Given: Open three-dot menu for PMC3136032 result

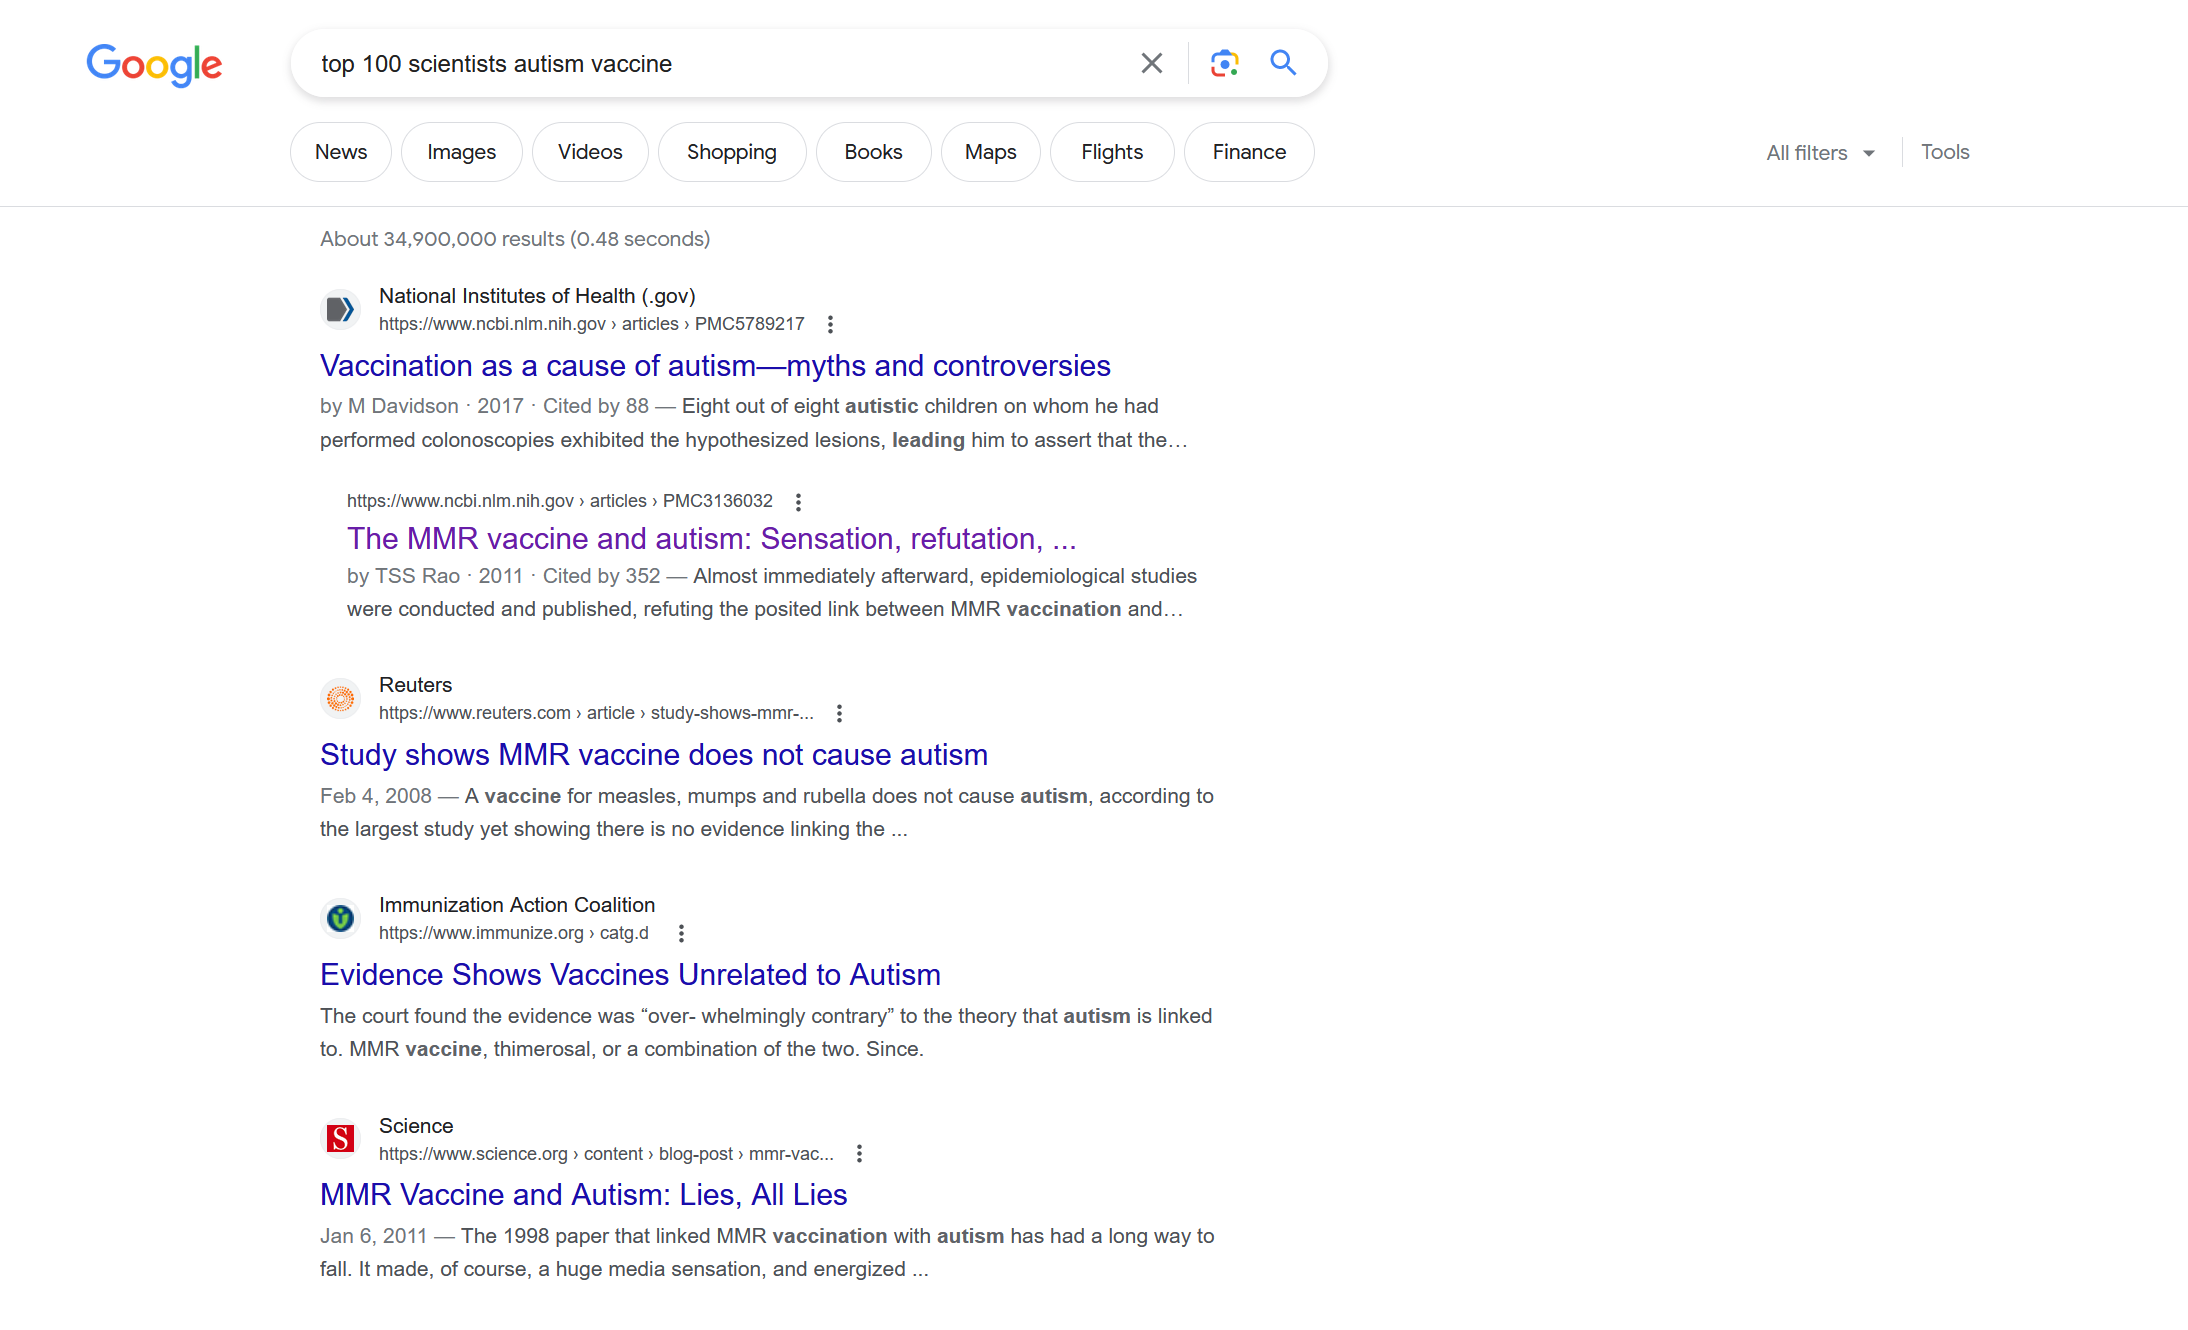Looking at the screenshot, I should tap(798, 502).
